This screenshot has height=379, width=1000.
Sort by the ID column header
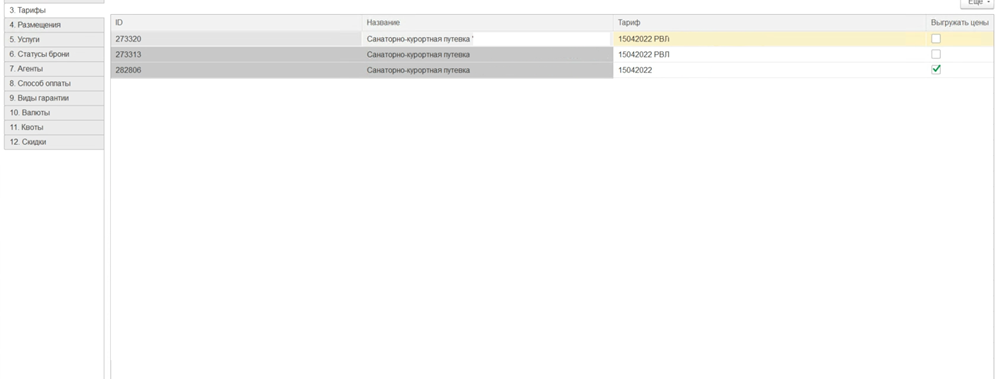pos(237,23)
